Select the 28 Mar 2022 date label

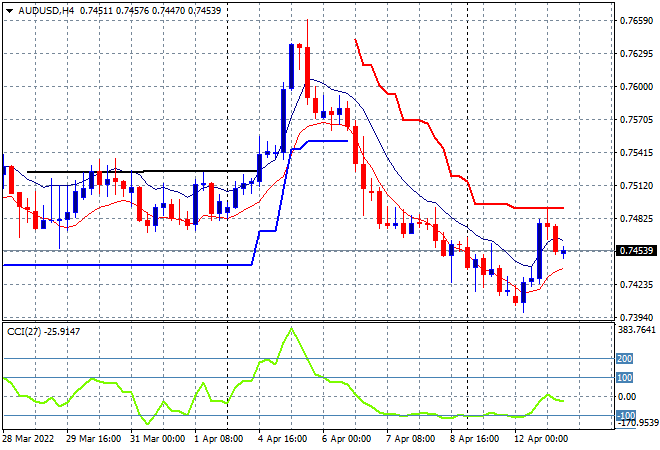coord(29,439)
